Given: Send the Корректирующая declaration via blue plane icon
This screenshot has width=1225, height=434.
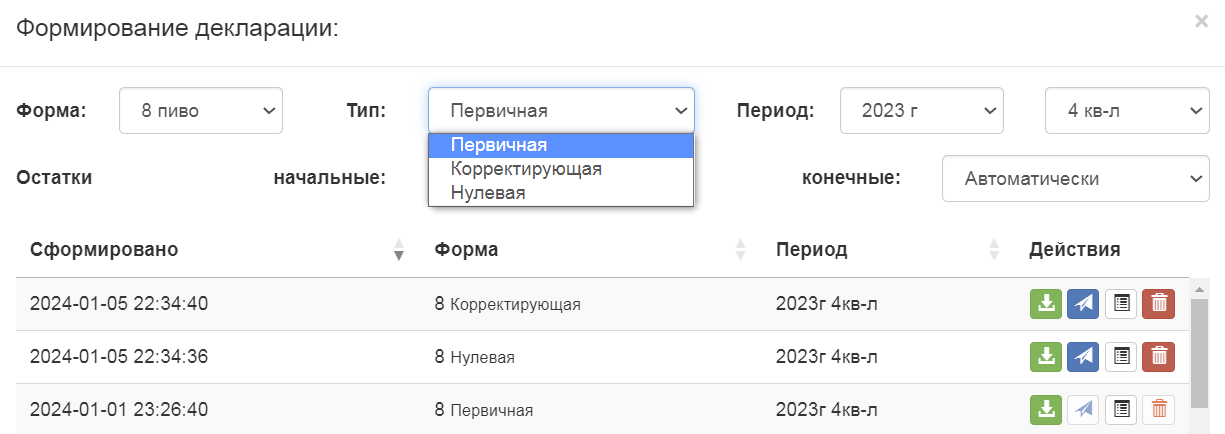Looking at the screenshot, I should click(1083, 303).
